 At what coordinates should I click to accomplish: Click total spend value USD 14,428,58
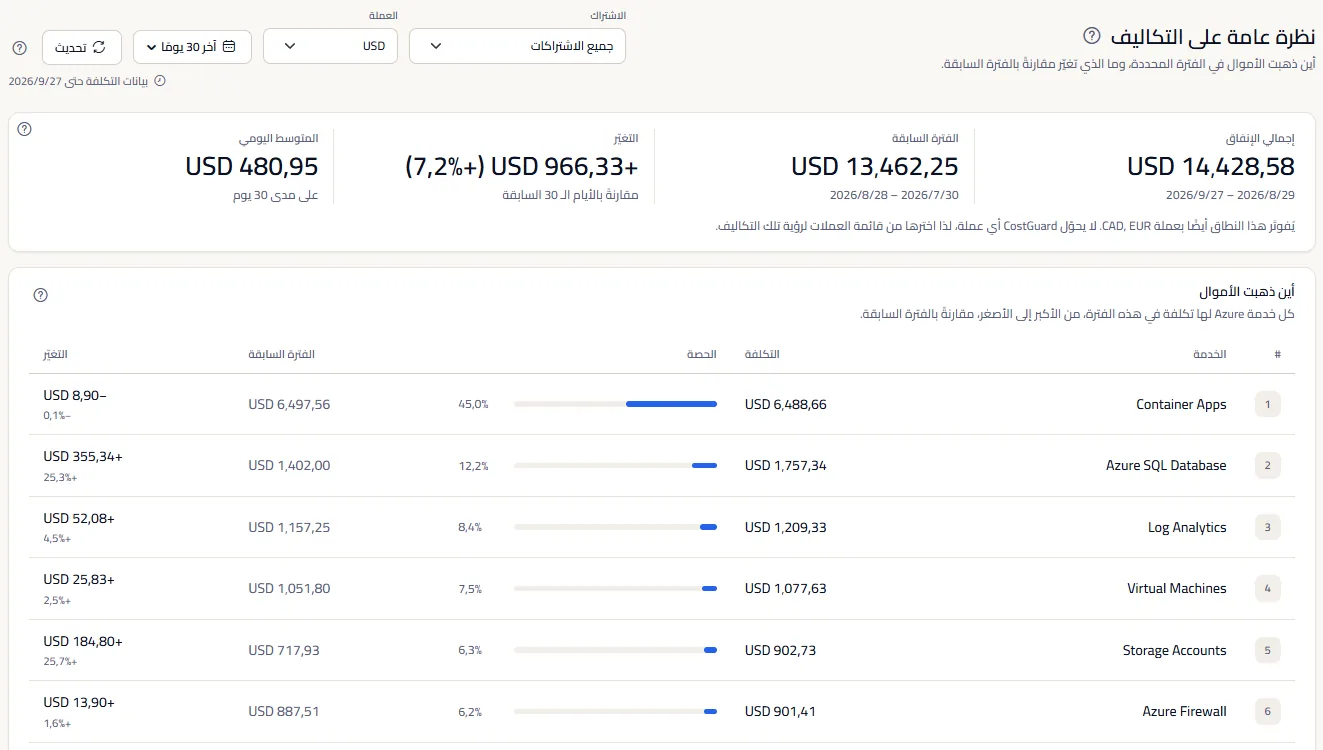pos(1211,166)
